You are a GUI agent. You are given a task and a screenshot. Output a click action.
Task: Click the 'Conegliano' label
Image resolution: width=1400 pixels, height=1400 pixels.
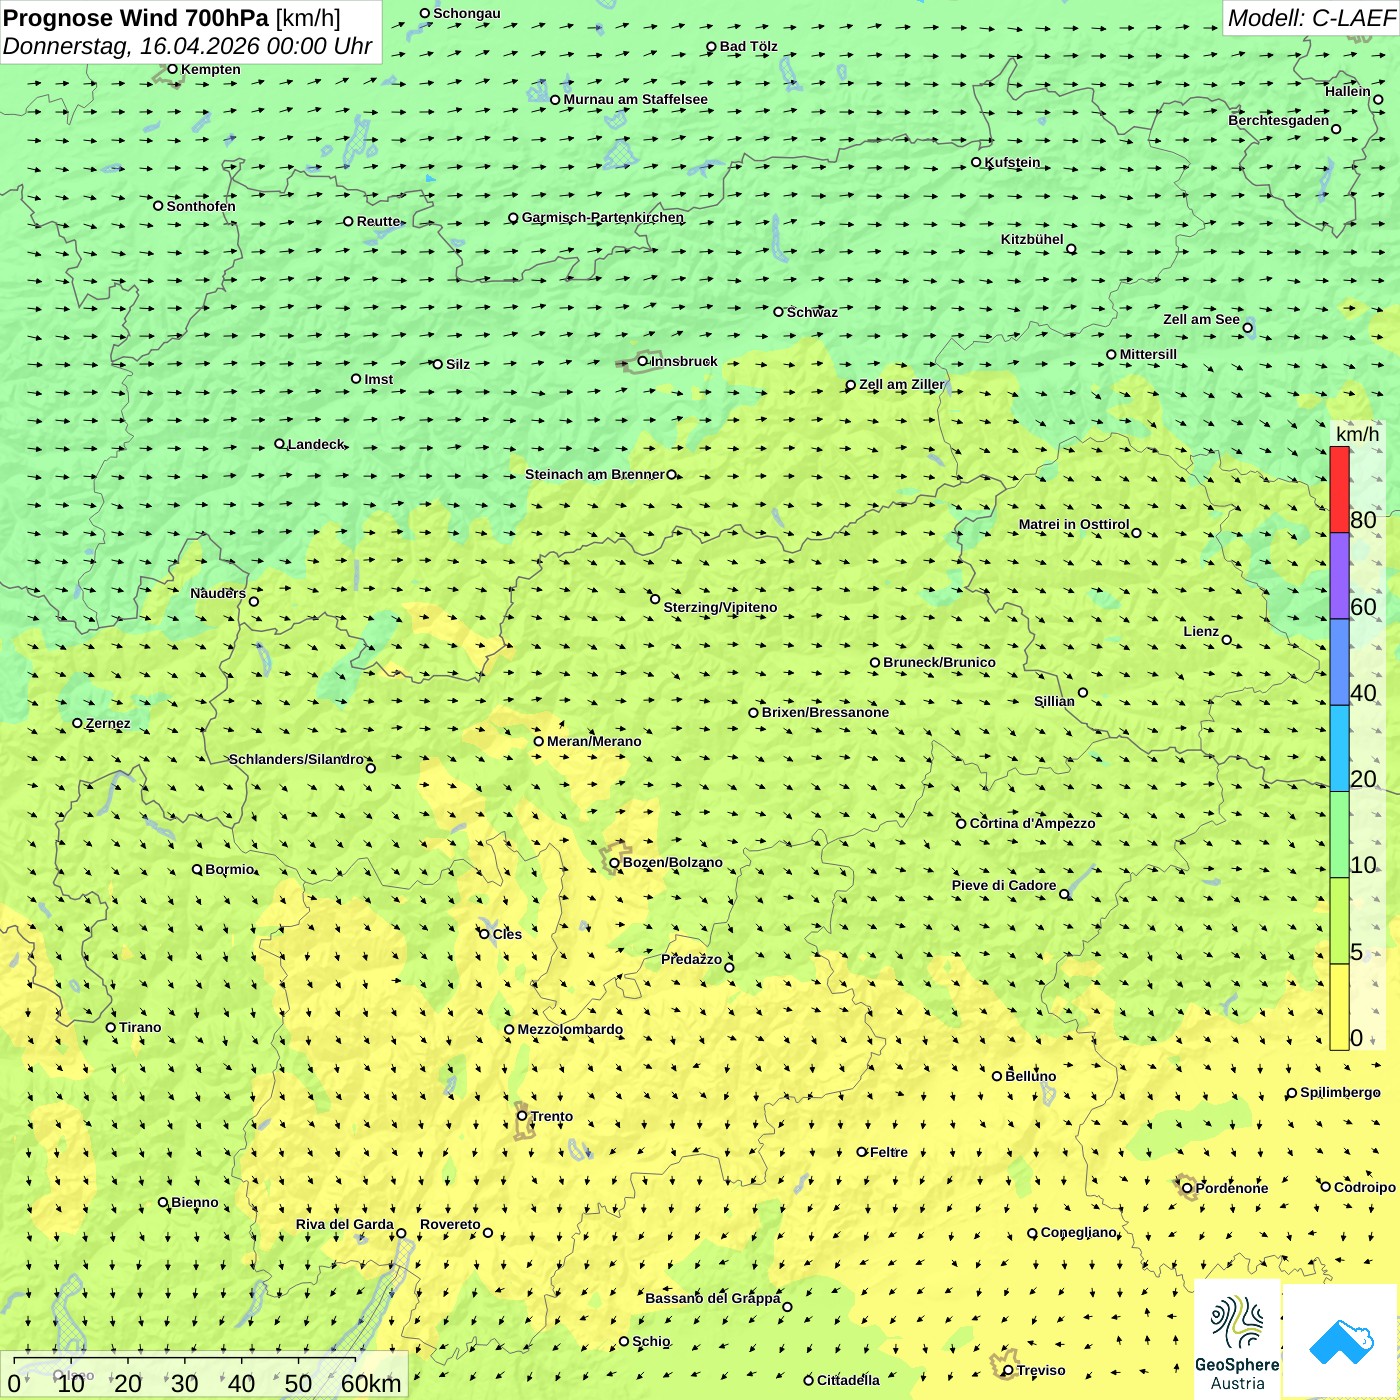[1078, 1232]
